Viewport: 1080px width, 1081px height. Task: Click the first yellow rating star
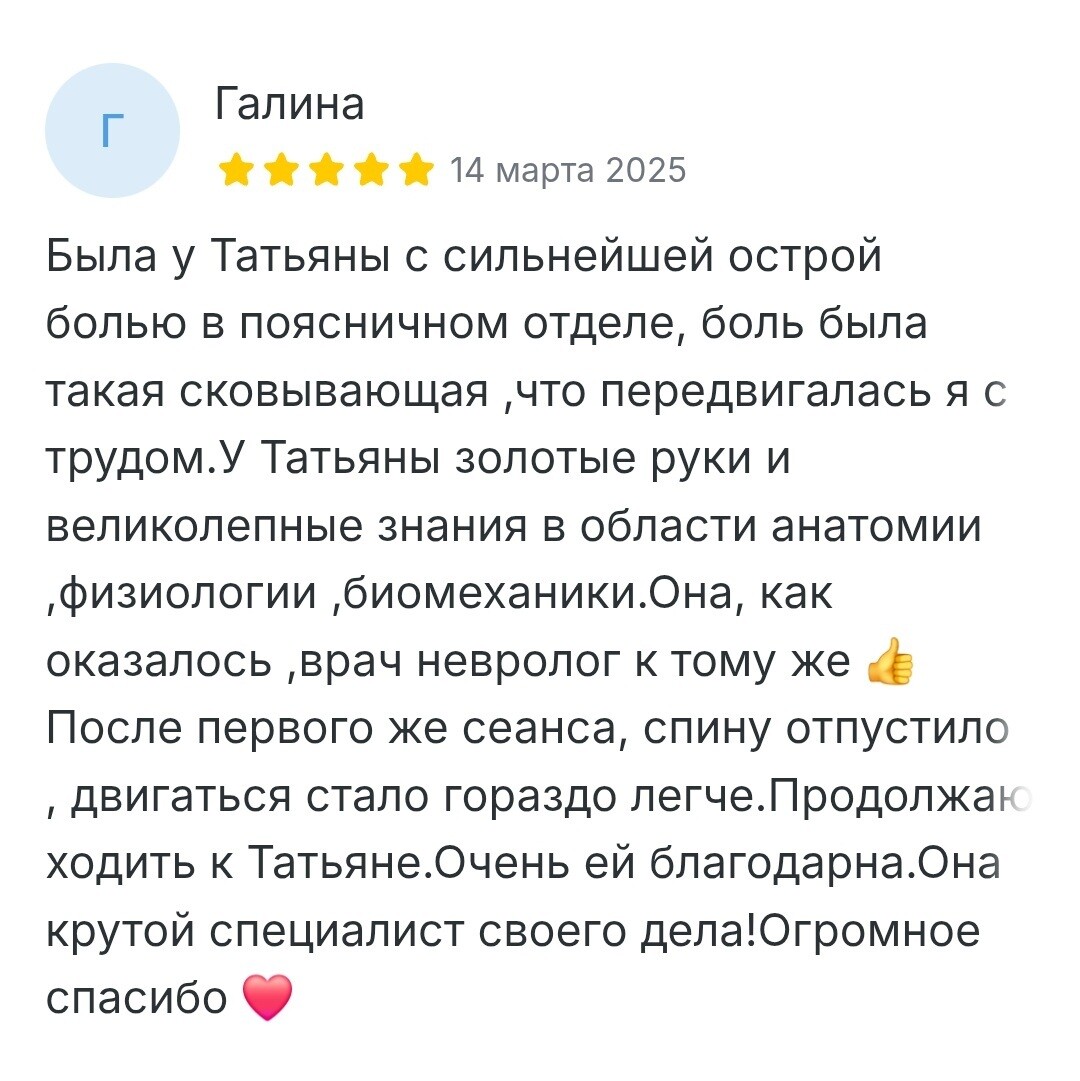click(x=236, y=170)
